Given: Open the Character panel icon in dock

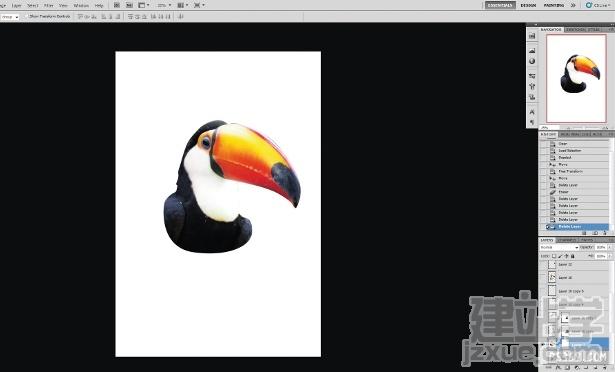Looking at the screenshot, I should coord(532,112).
